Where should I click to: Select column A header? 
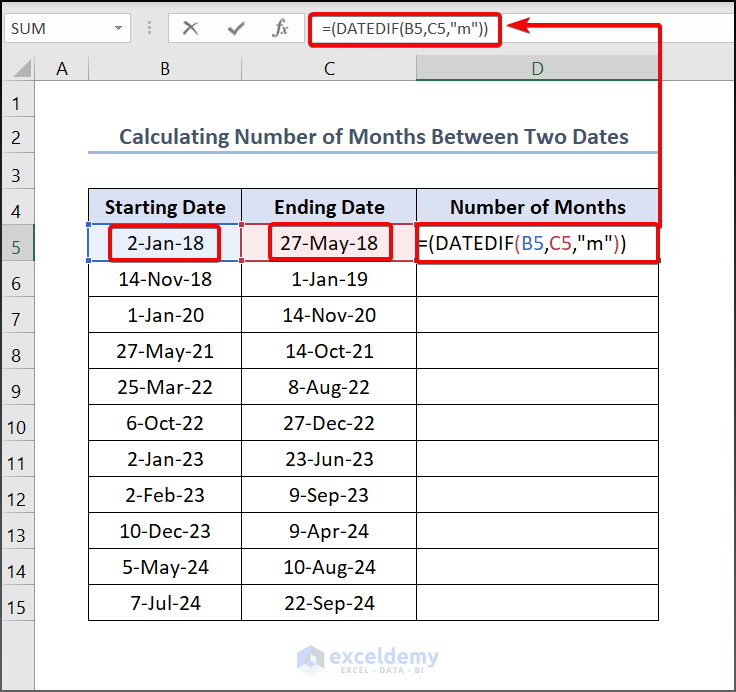61,69
